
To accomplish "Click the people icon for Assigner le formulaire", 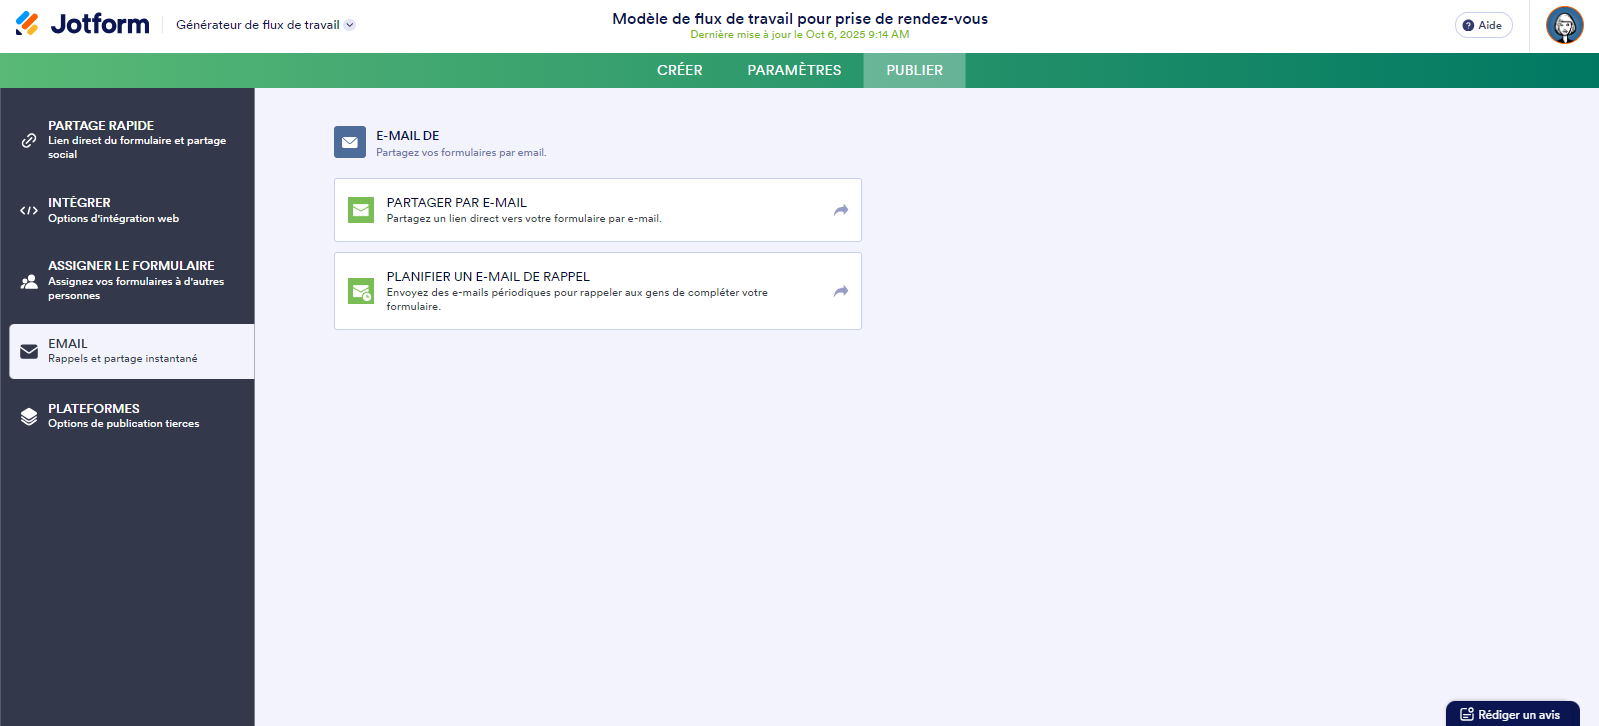I will coord(29,281).
